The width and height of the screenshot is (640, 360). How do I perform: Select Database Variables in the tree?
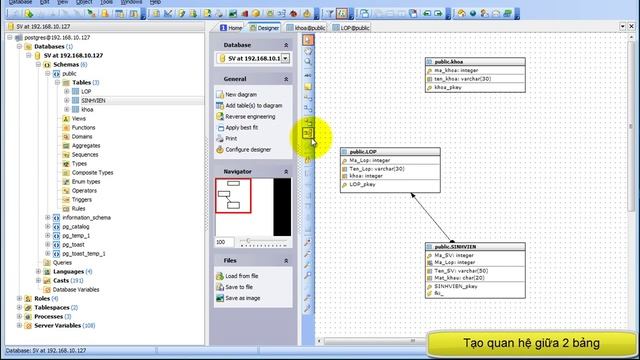point(76,289)
